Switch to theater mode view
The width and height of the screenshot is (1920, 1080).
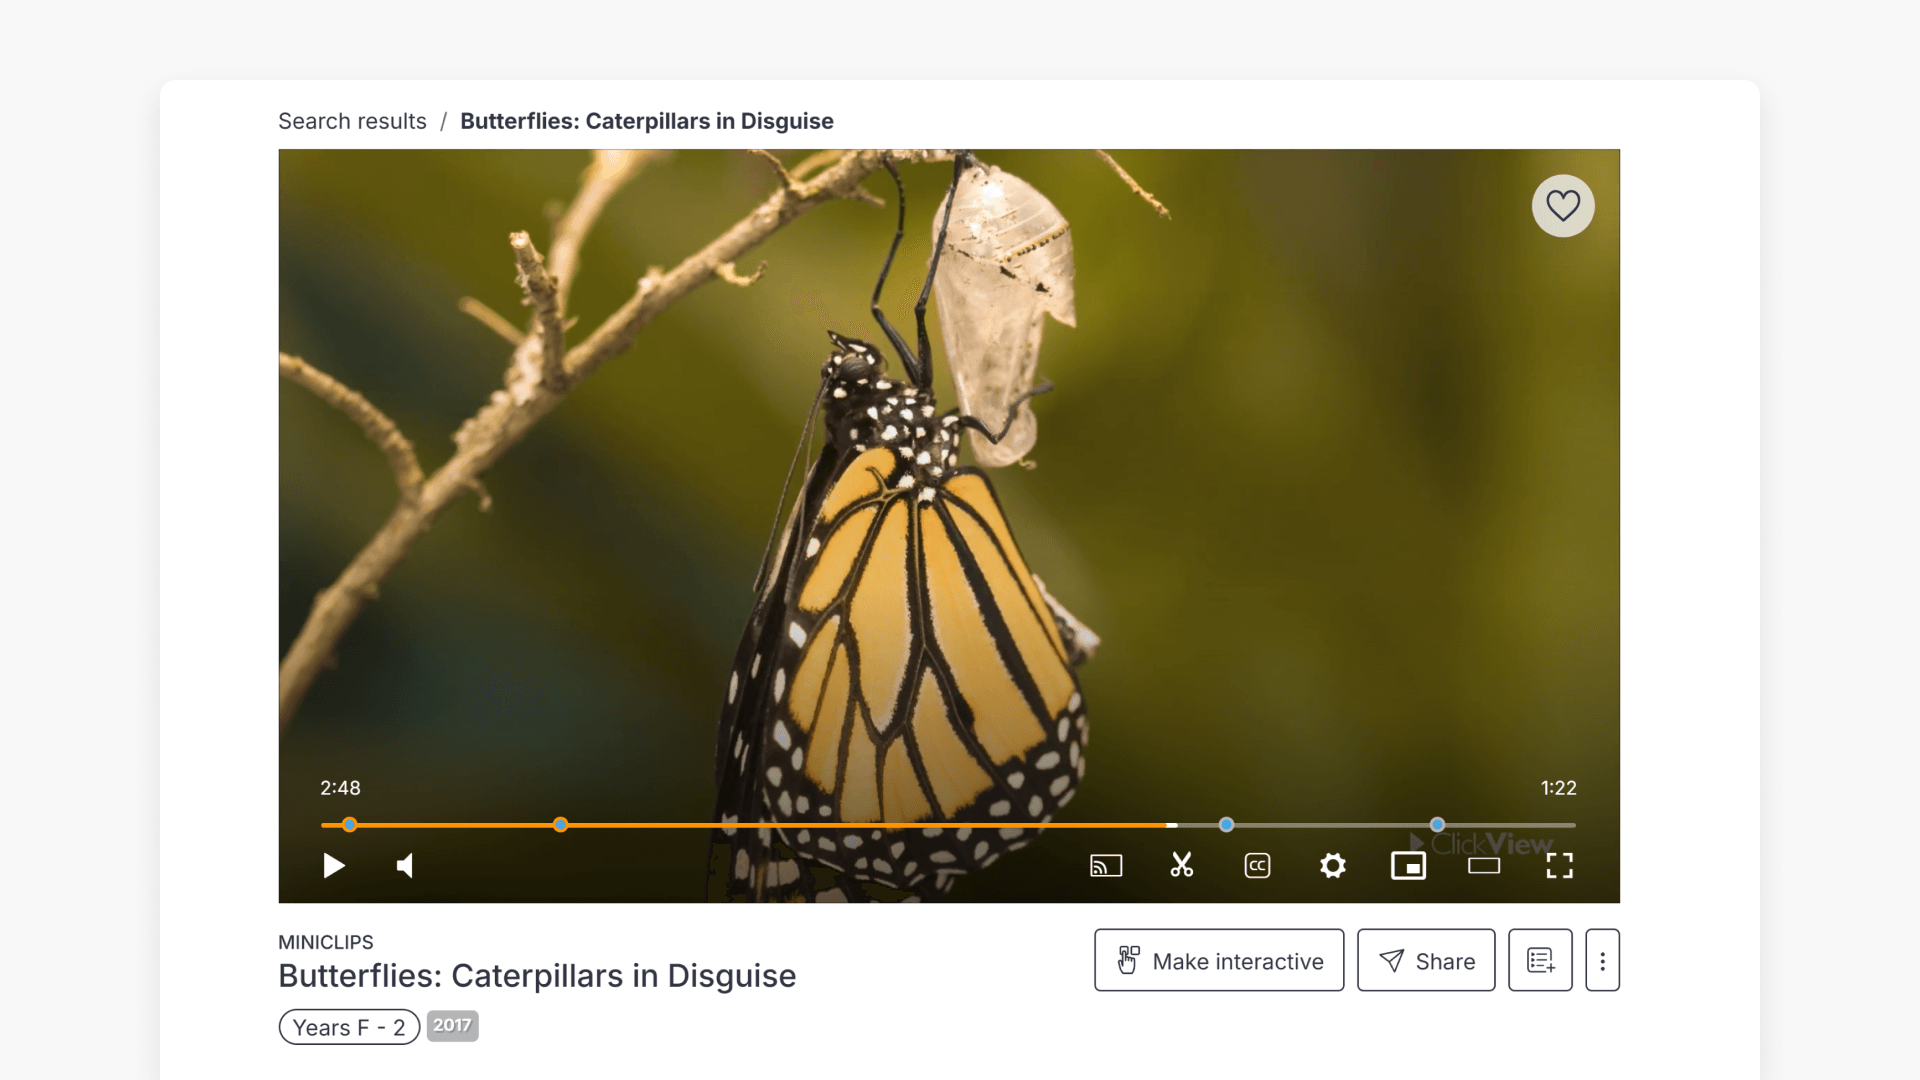1484,866
